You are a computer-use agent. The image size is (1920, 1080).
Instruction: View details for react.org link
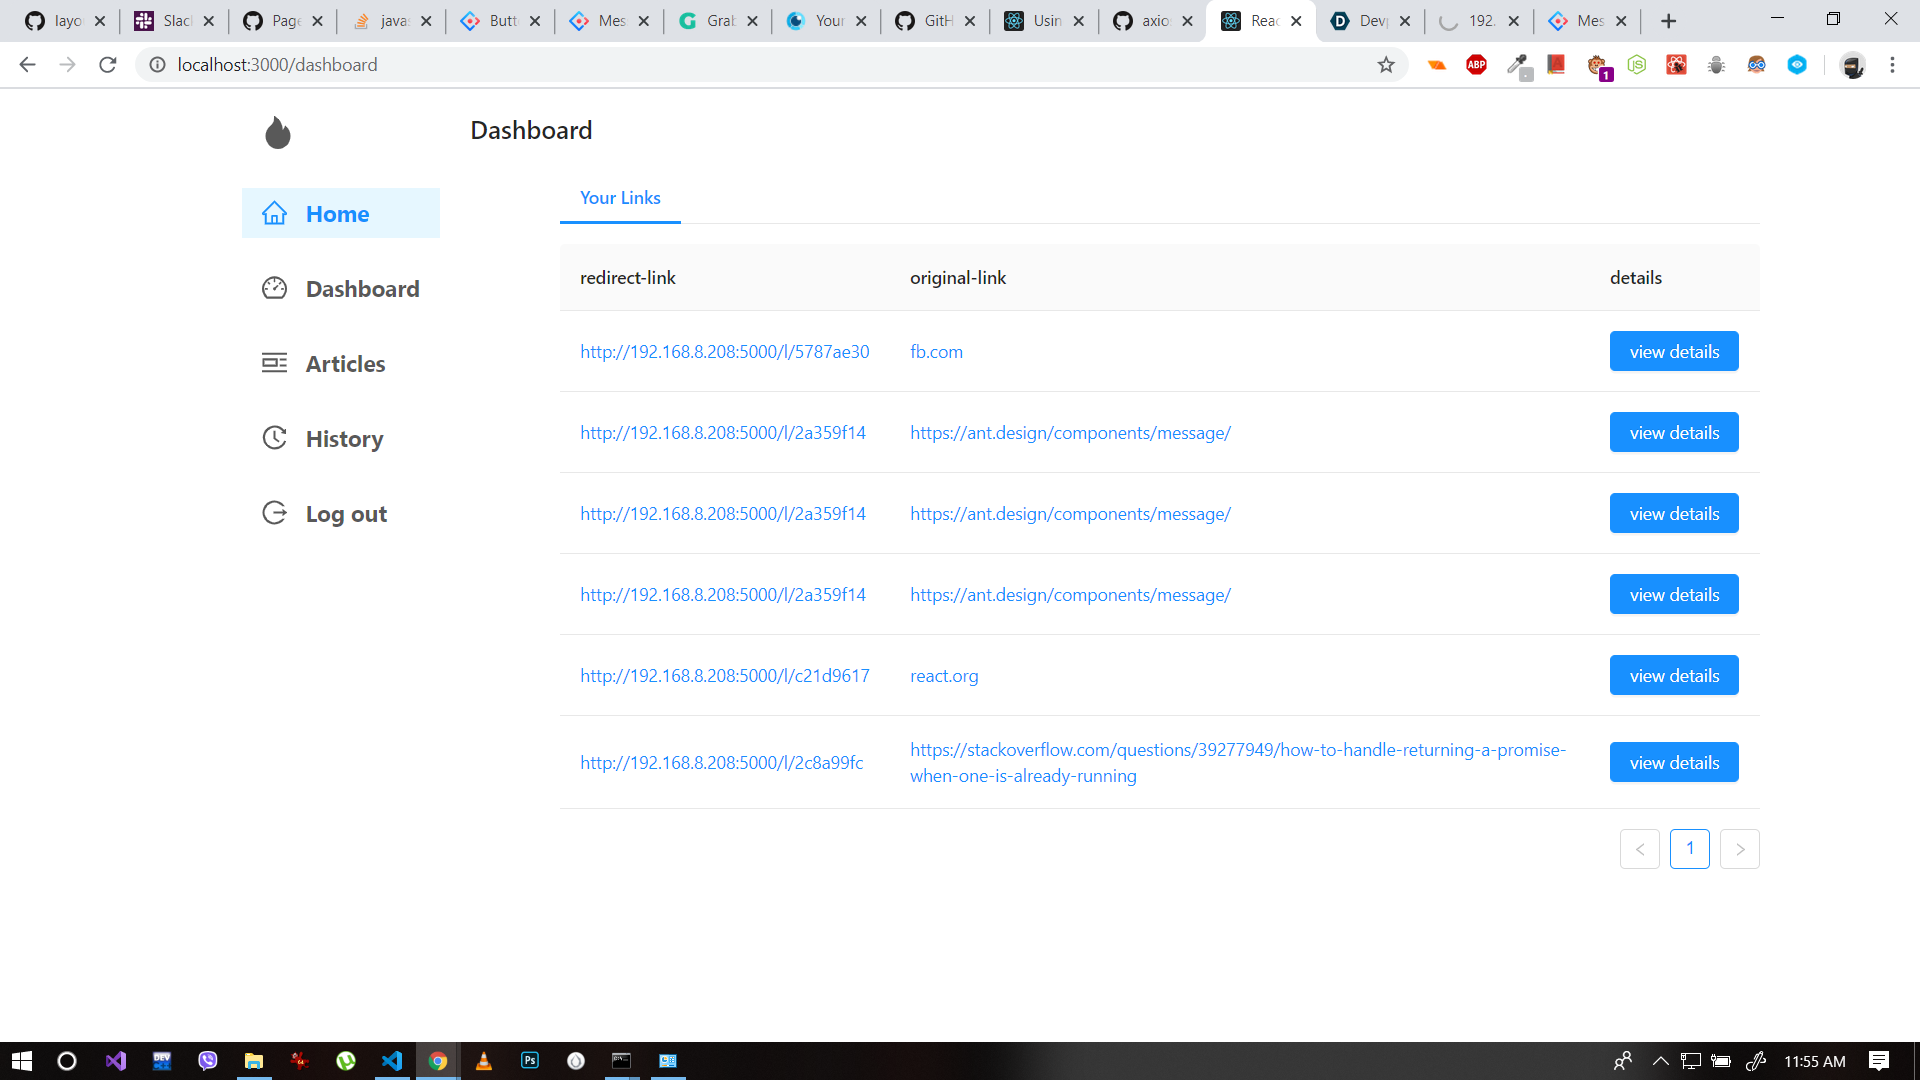(x=1673, y=676)
